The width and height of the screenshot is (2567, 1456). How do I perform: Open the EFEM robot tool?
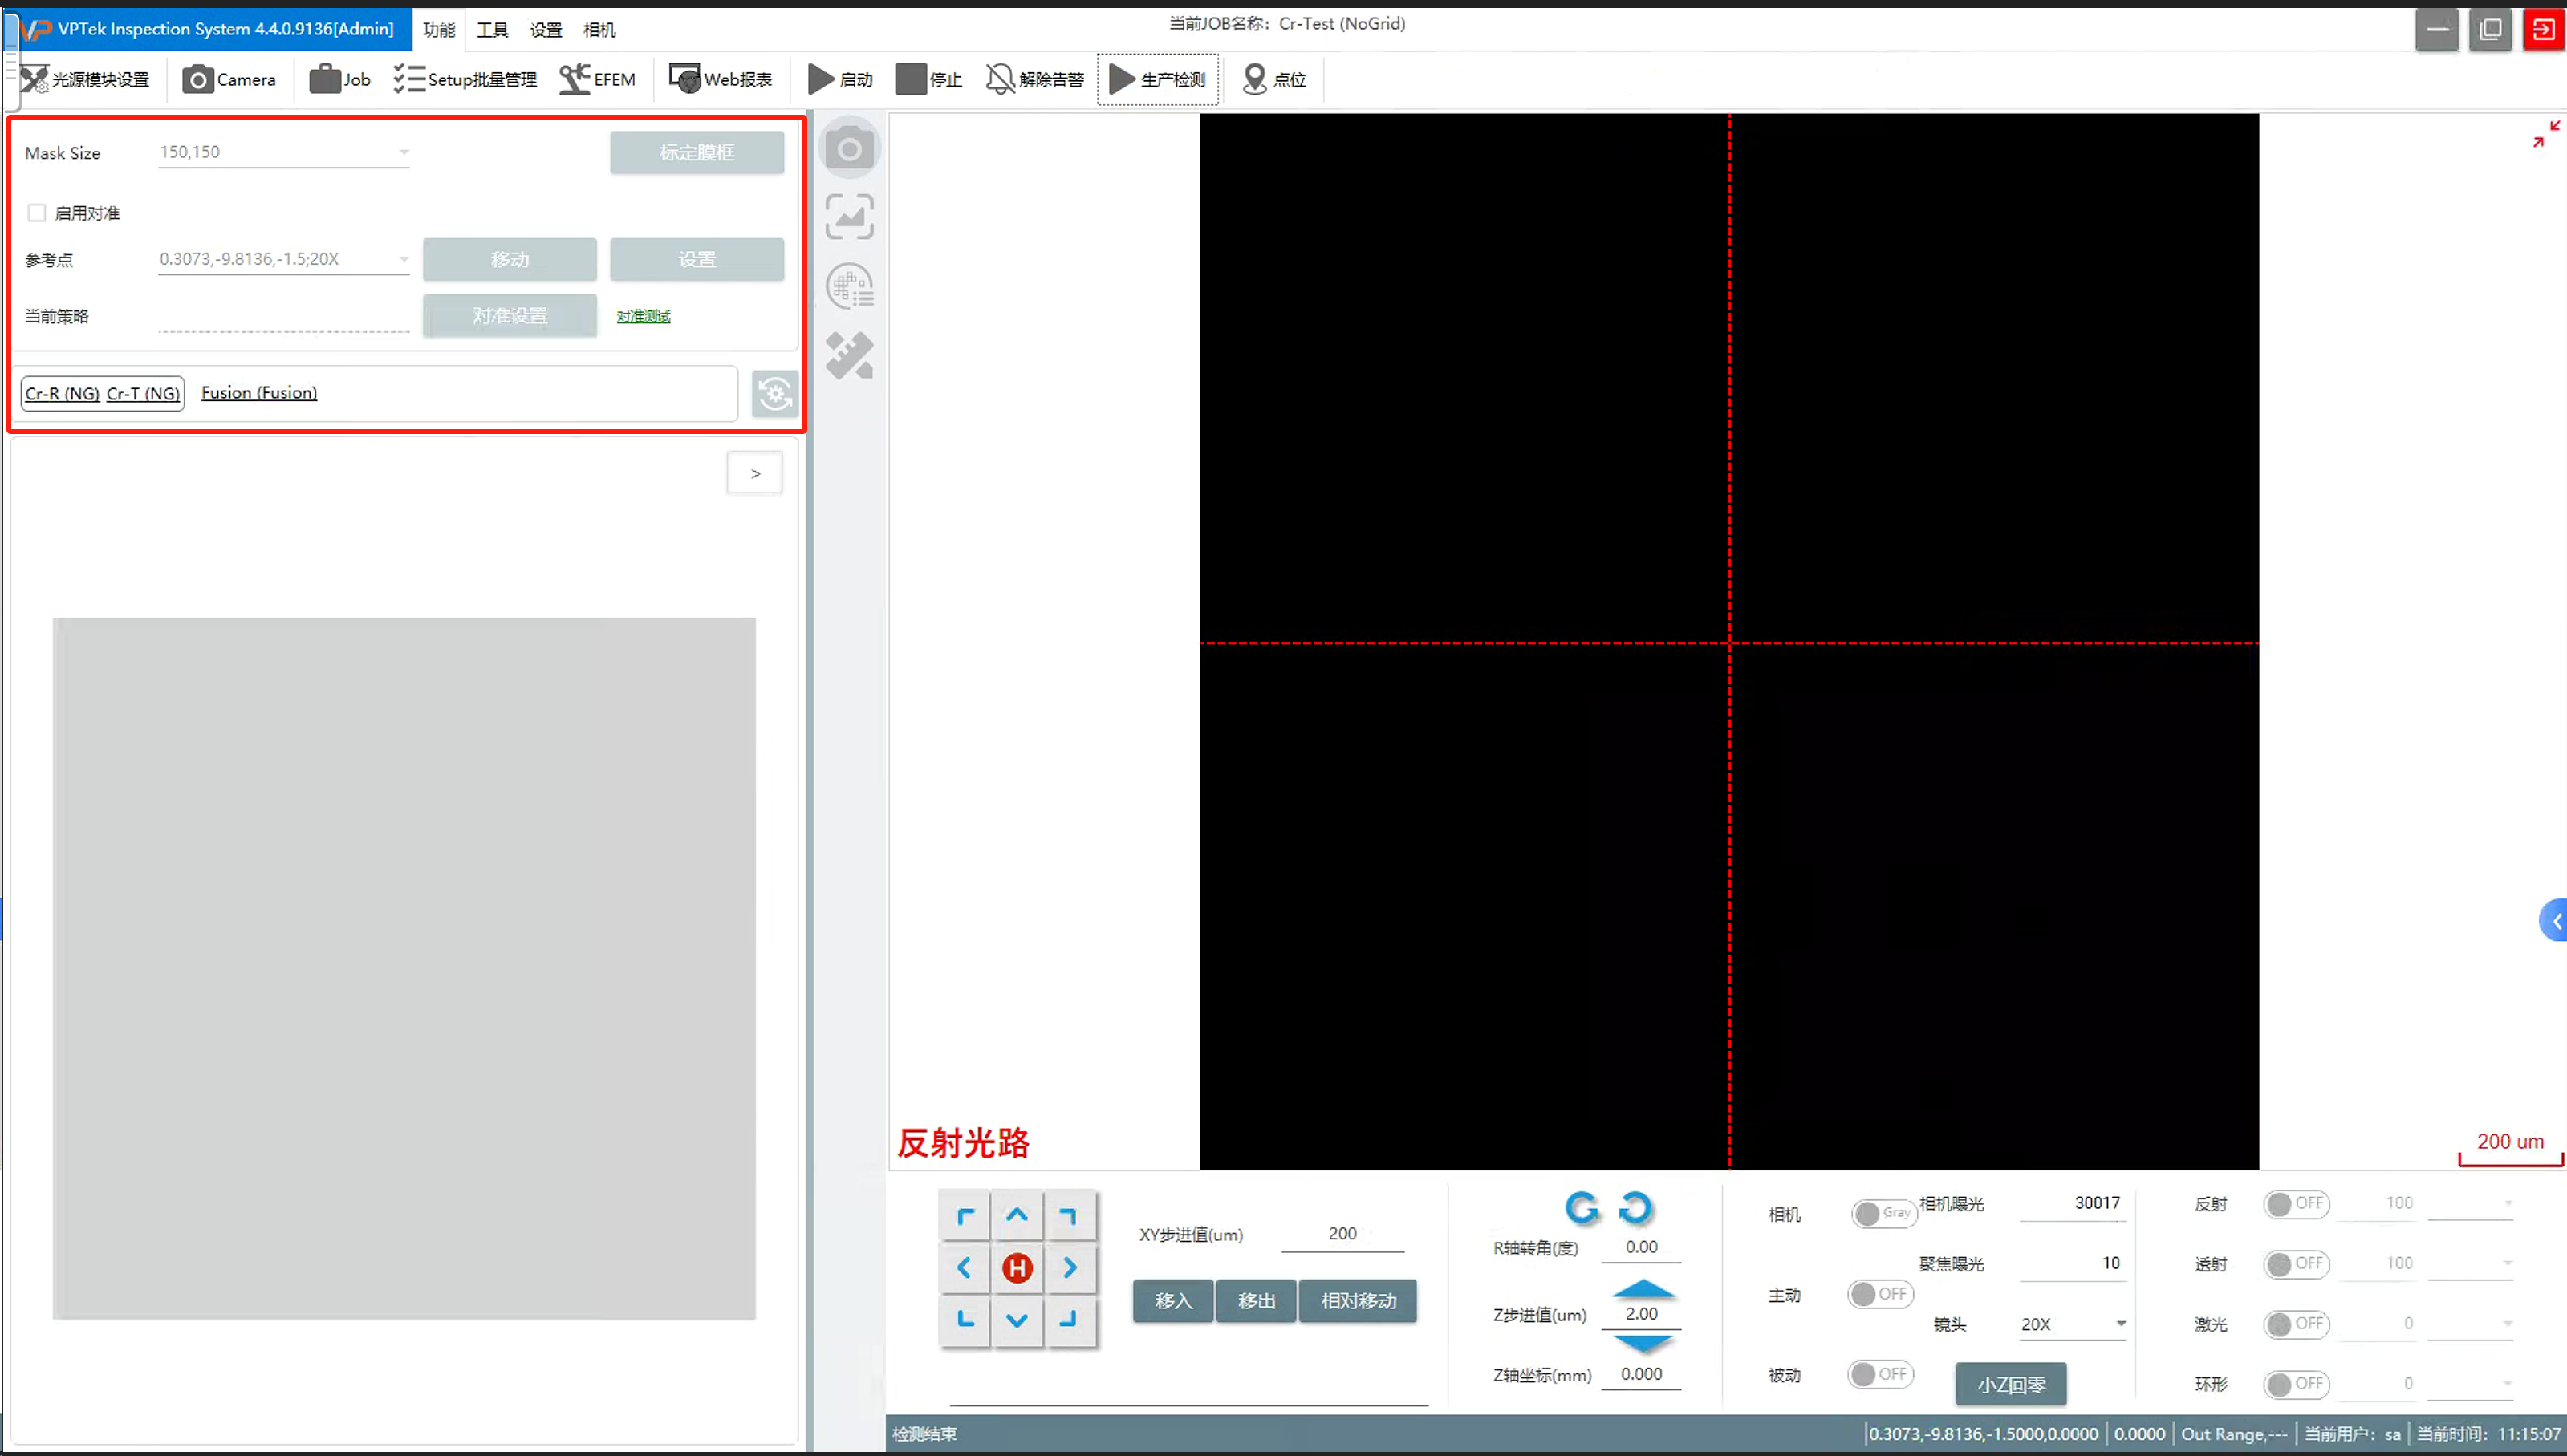click(x=597, y=79)
